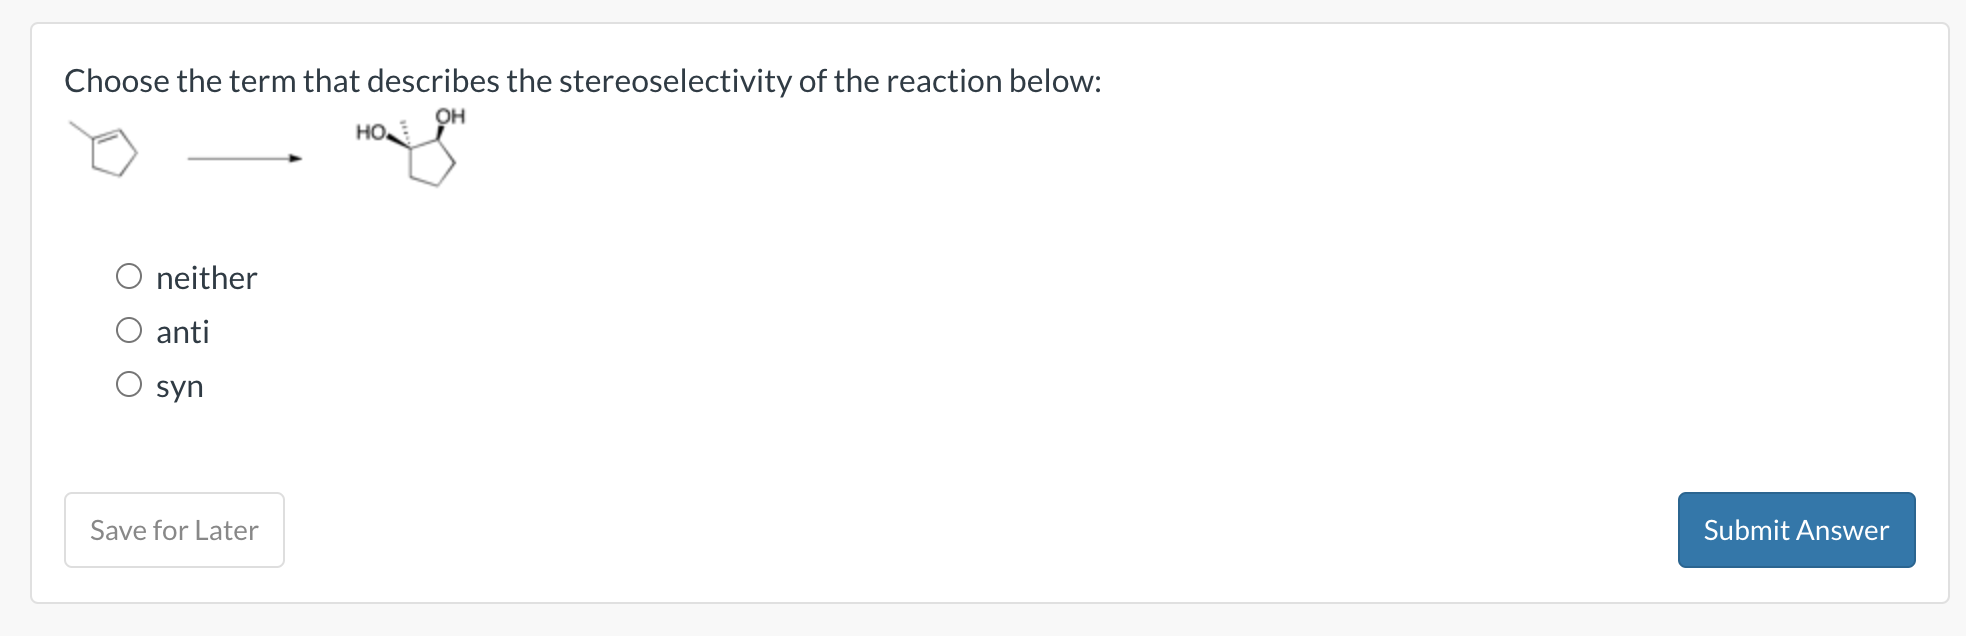The height and width of the screenshot is (636, 1966).
Task: Click the blue Submit Answer label
Action: coord(1795,530)
